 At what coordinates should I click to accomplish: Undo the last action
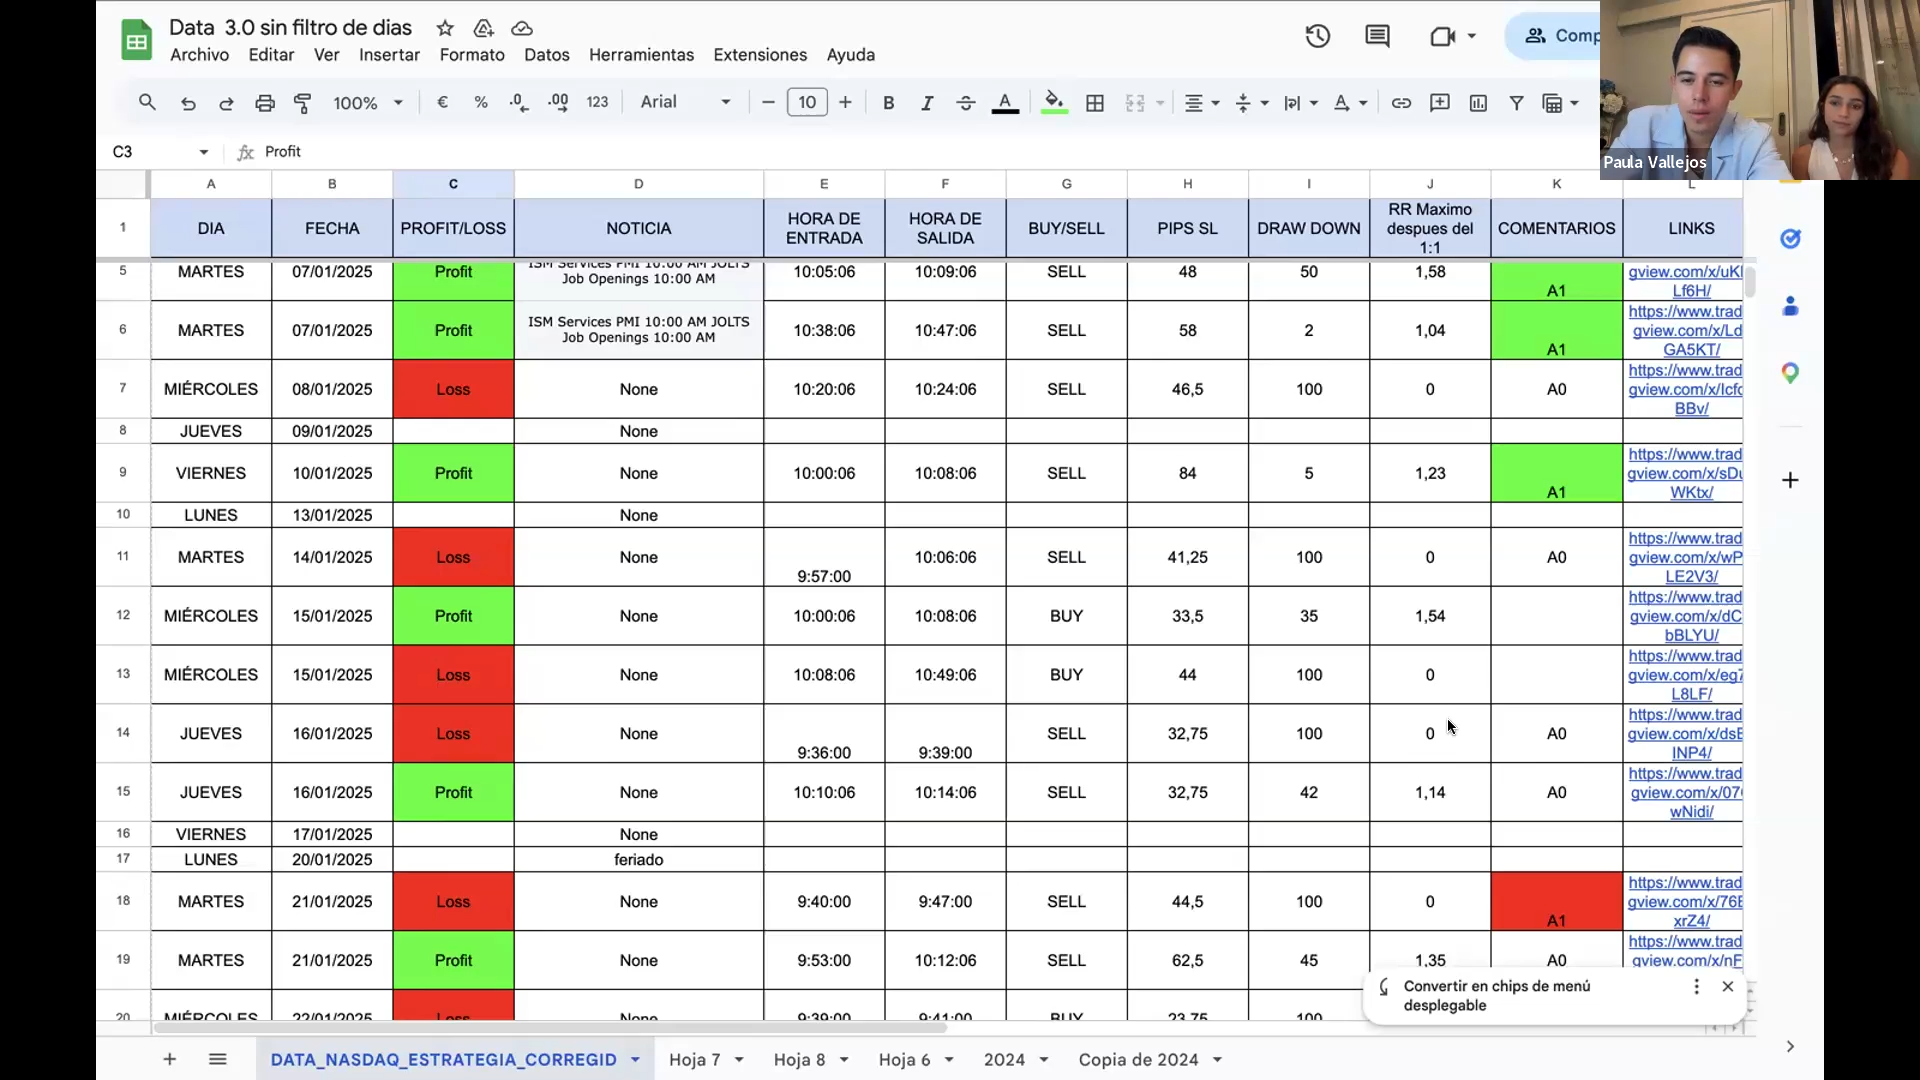188,103
